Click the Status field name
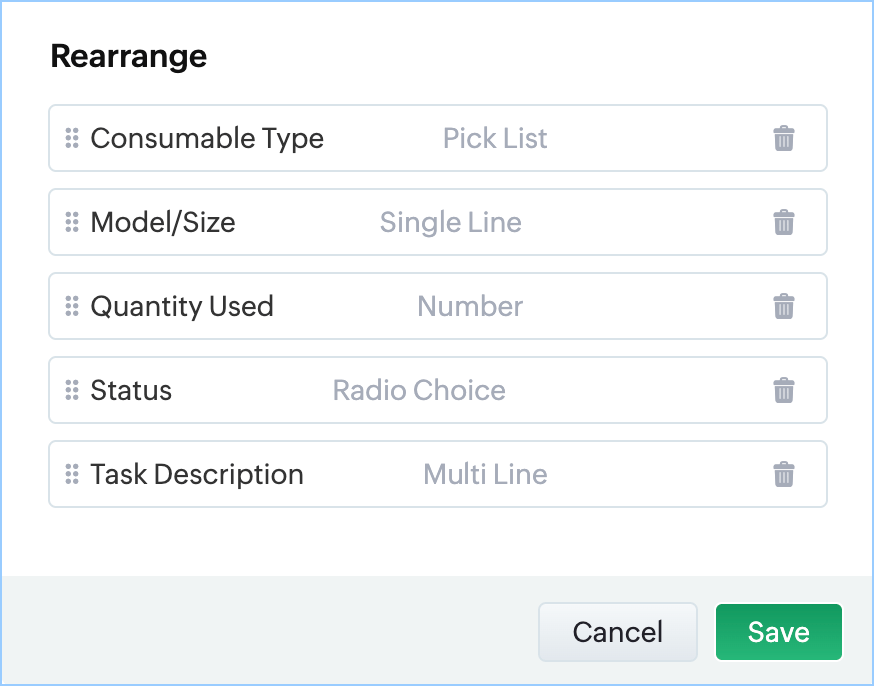Image resolution: width=874 pixels, height=686 pixels. click(x=131, y=390)
